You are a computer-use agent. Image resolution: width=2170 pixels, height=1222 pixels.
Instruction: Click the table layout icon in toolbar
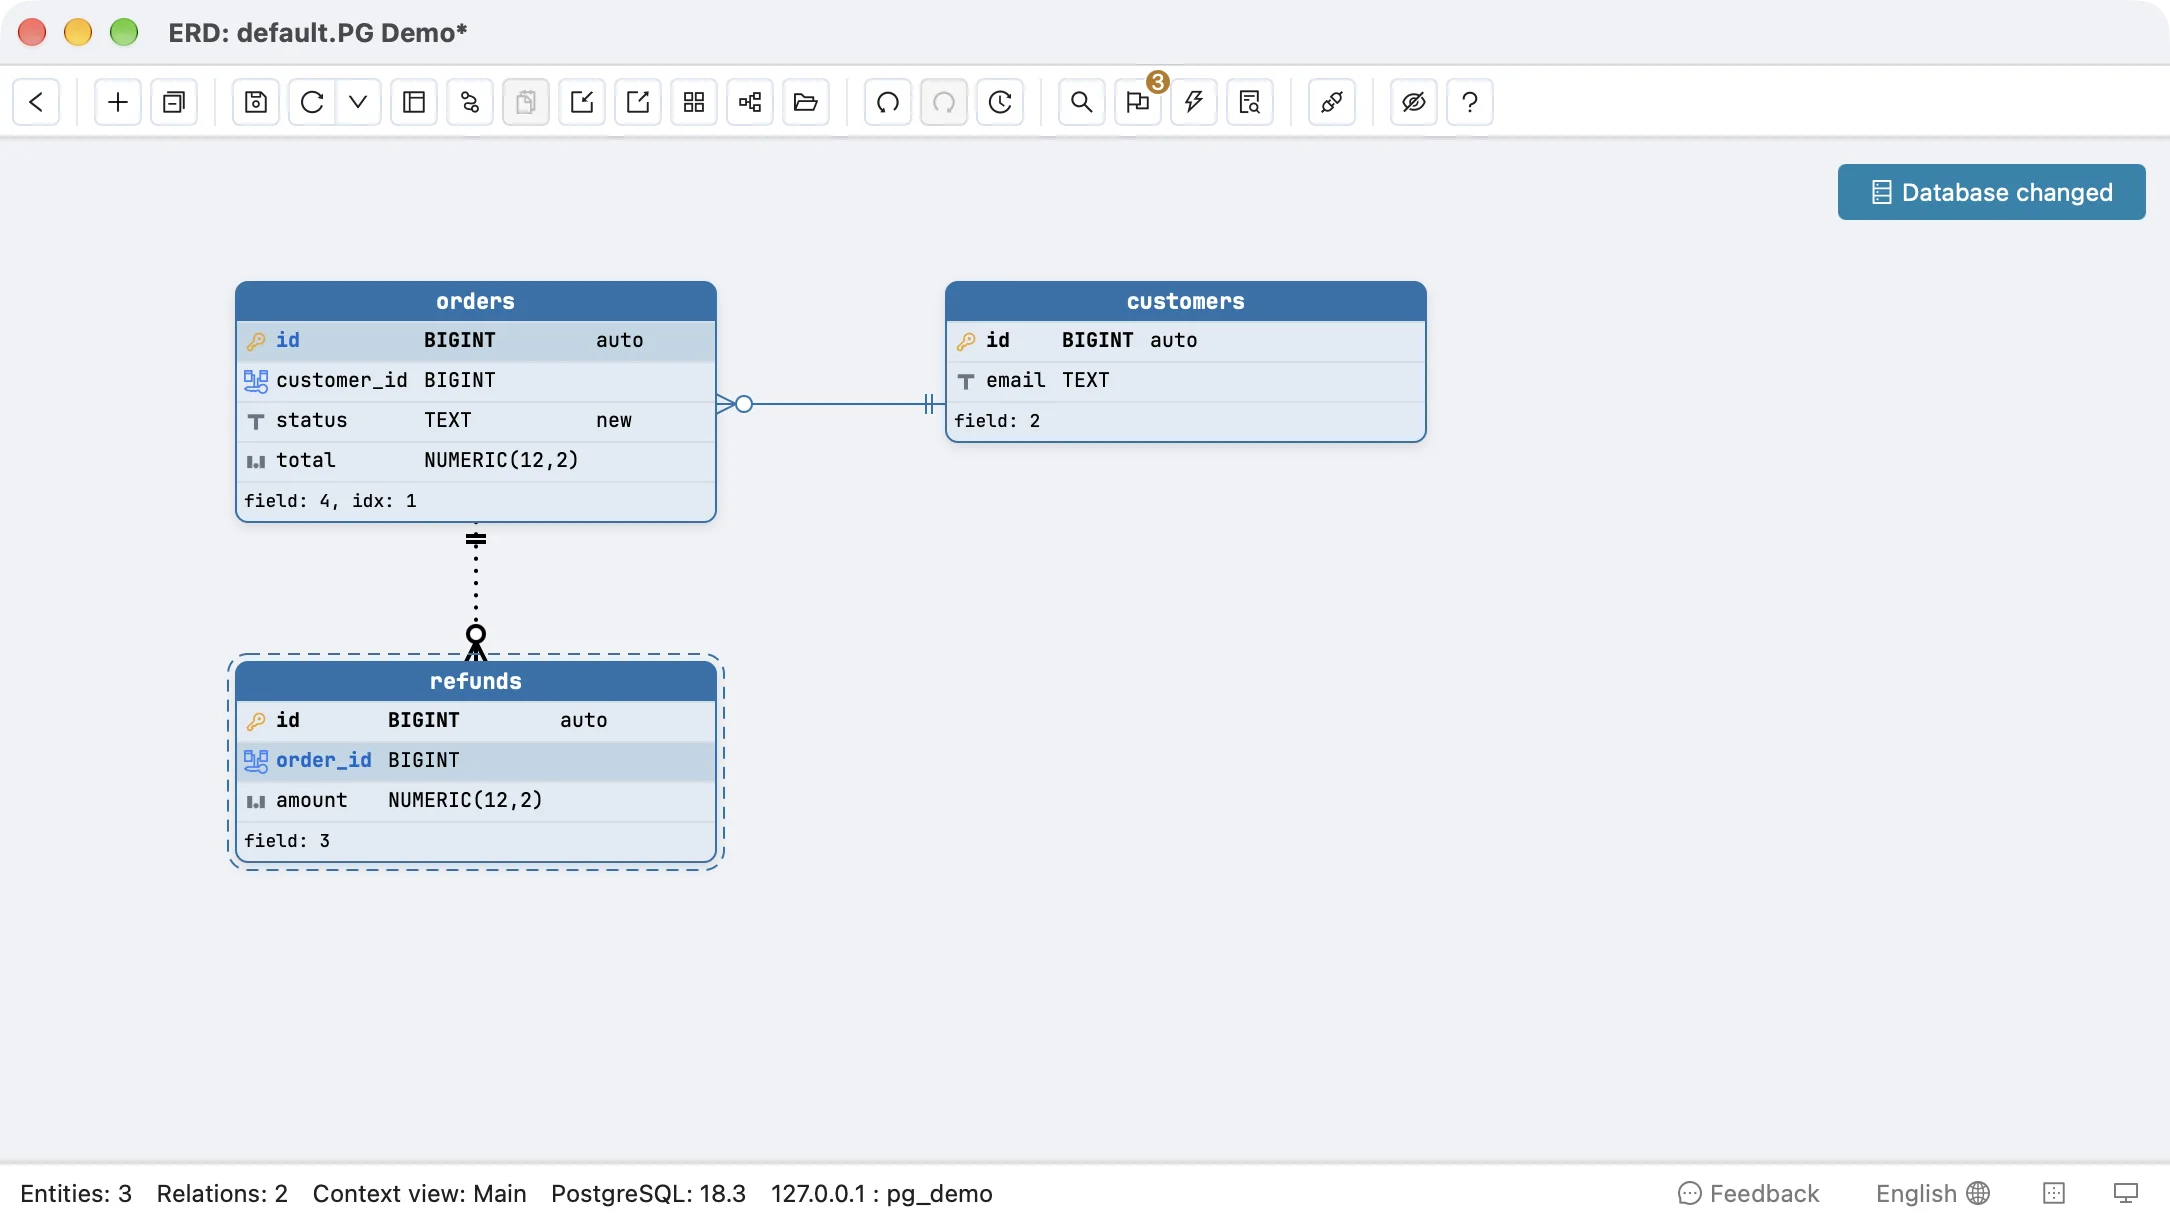point(414,102)
